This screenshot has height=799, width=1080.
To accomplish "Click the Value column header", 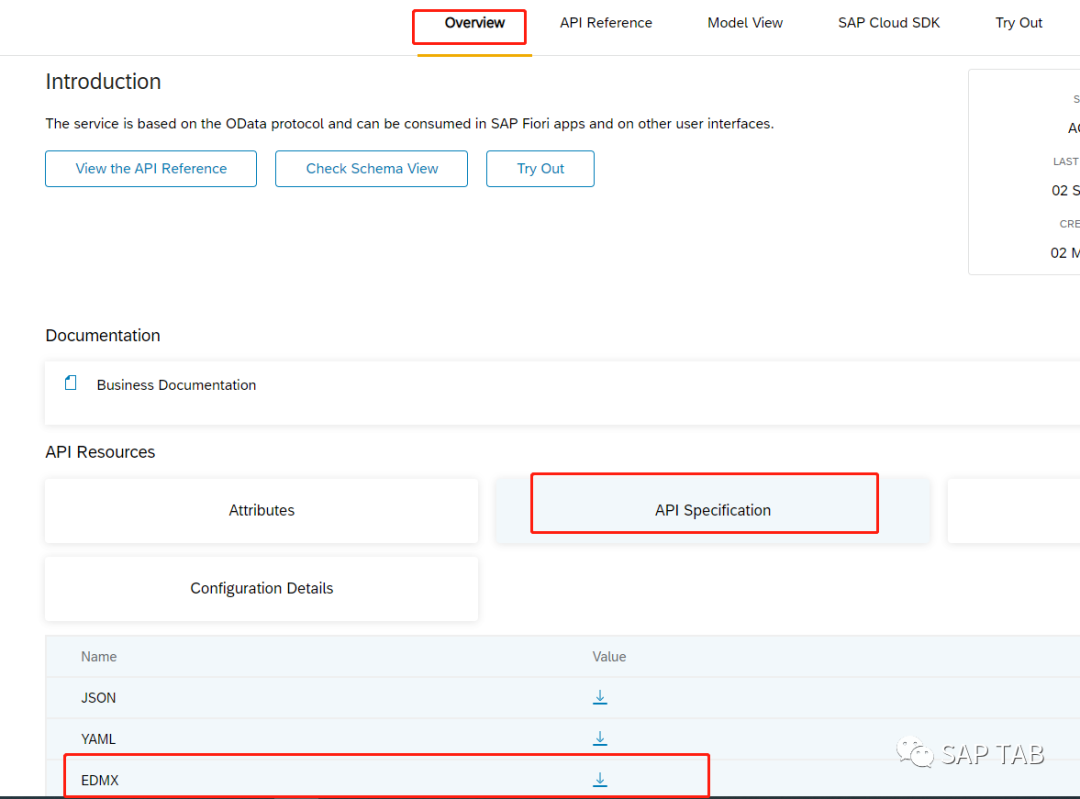I will [x=609, y=656].
